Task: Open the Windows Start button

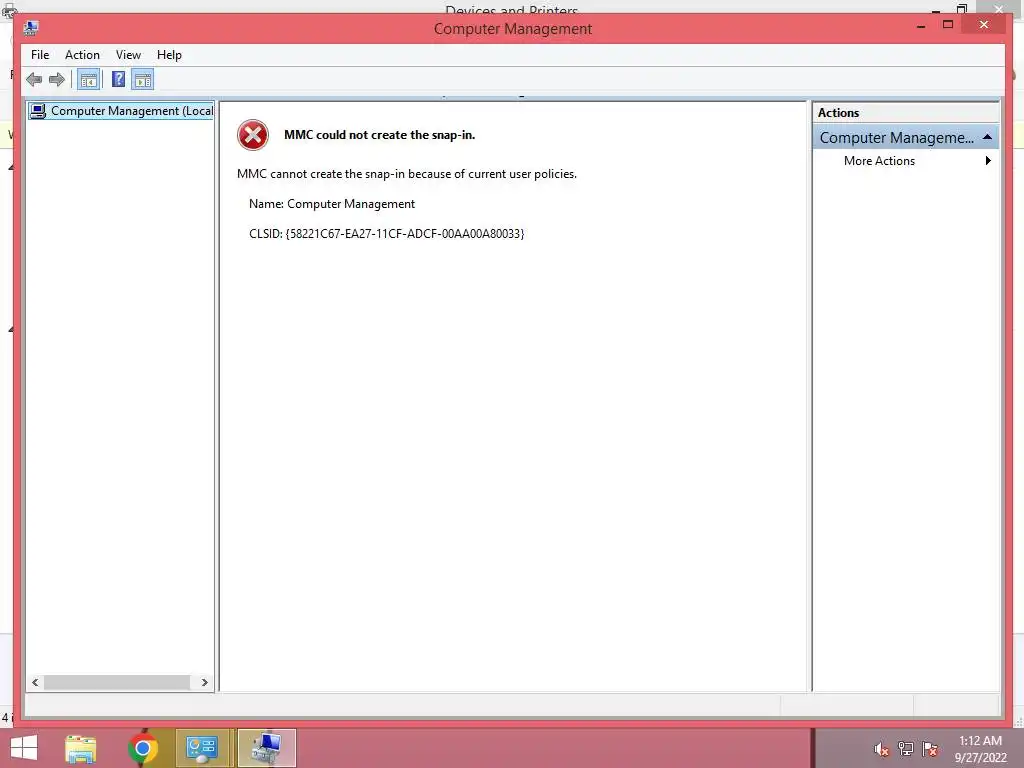Action: tap(24, 748)
